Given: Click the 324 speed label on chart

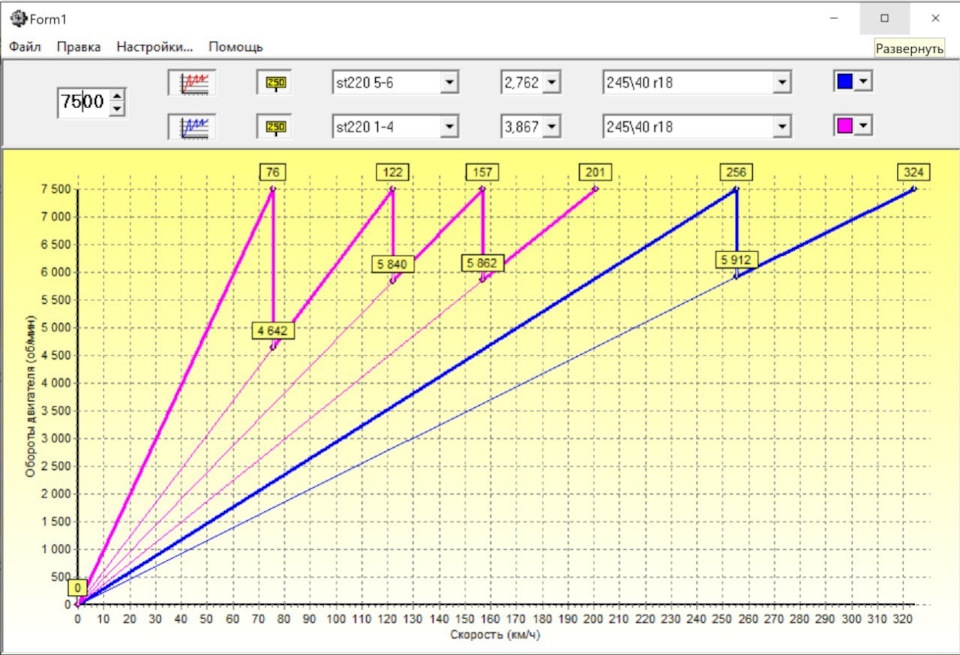Looking at the screenshot, I should coord(913,173).
